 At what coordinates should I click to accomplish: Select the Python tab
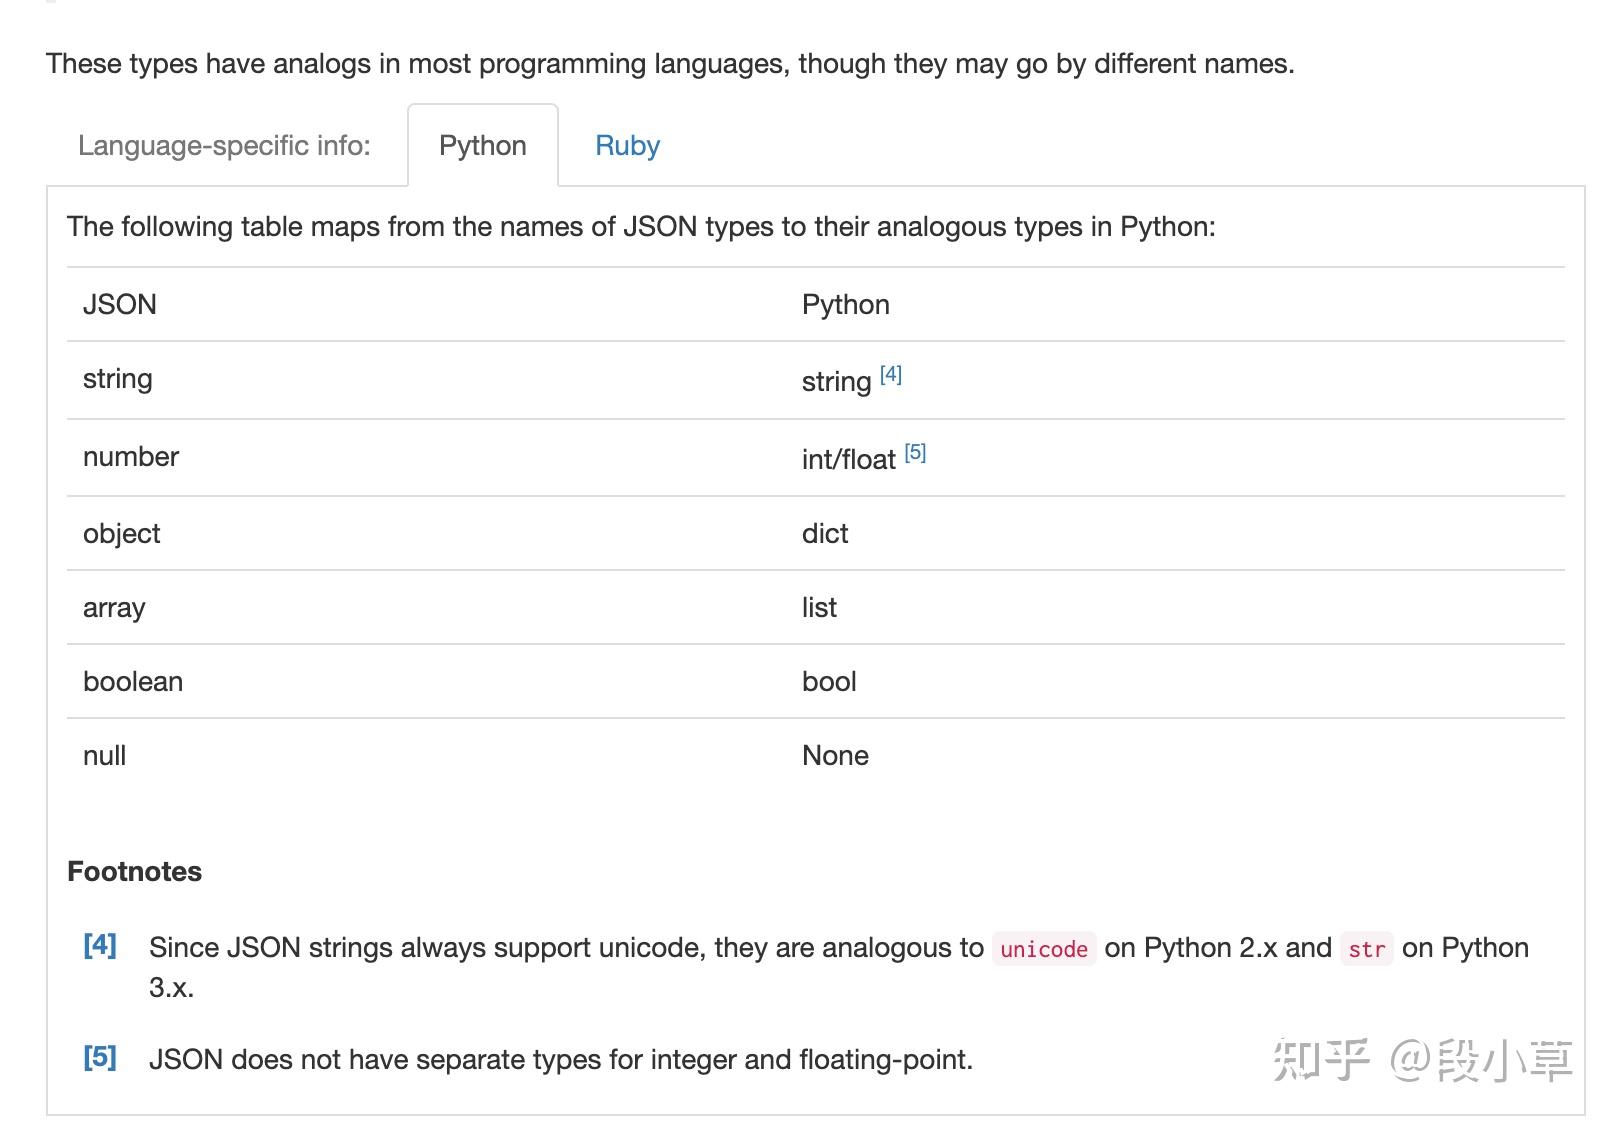pos(482,146)
